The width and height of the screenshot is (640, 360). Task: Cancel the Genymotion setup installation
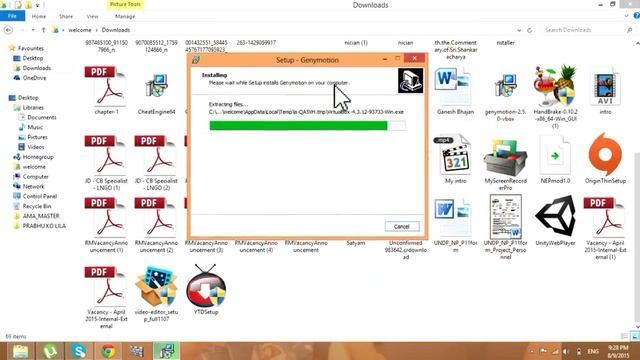402,226
